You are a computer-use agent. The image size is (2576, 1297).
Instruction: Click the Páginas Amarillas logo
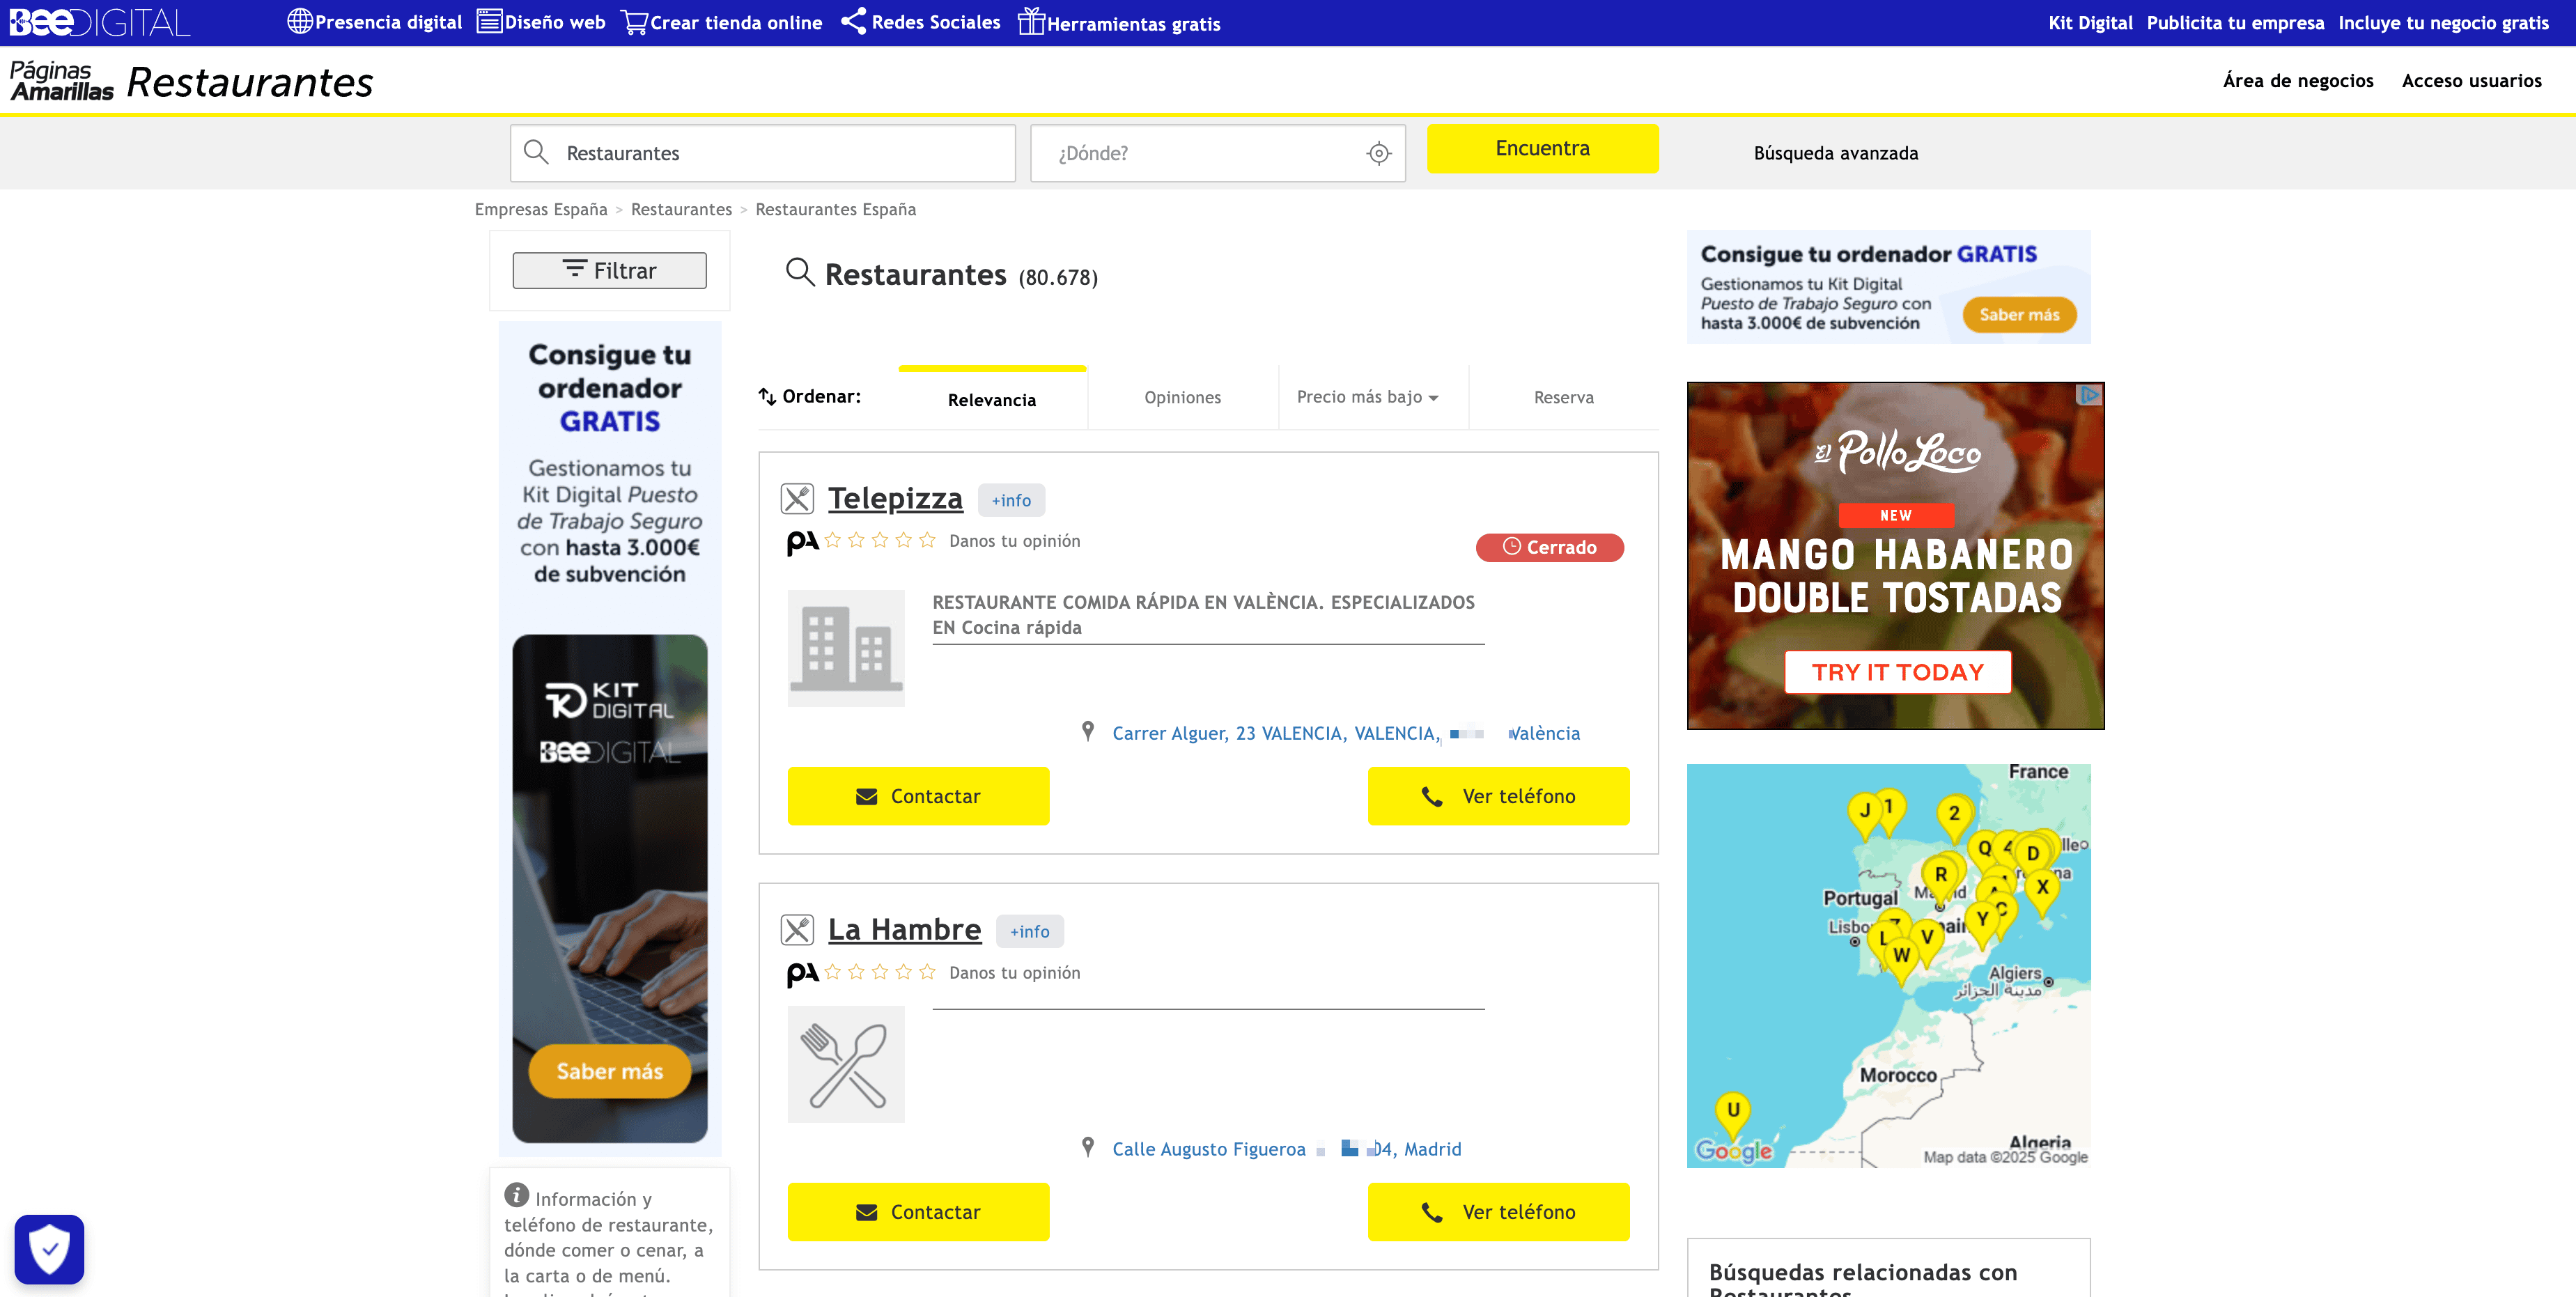(x=61, y=81)
